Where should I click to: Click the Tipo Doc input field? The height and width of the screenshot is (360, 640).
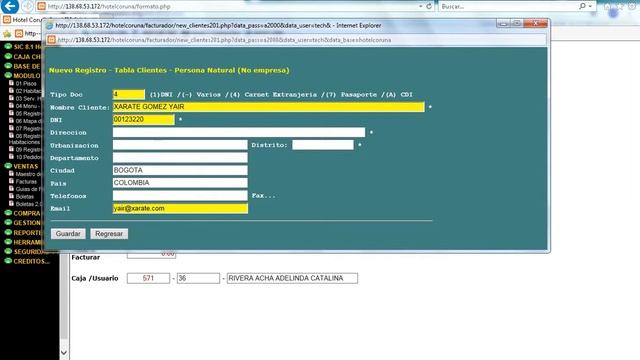click(x=129, y=94)
